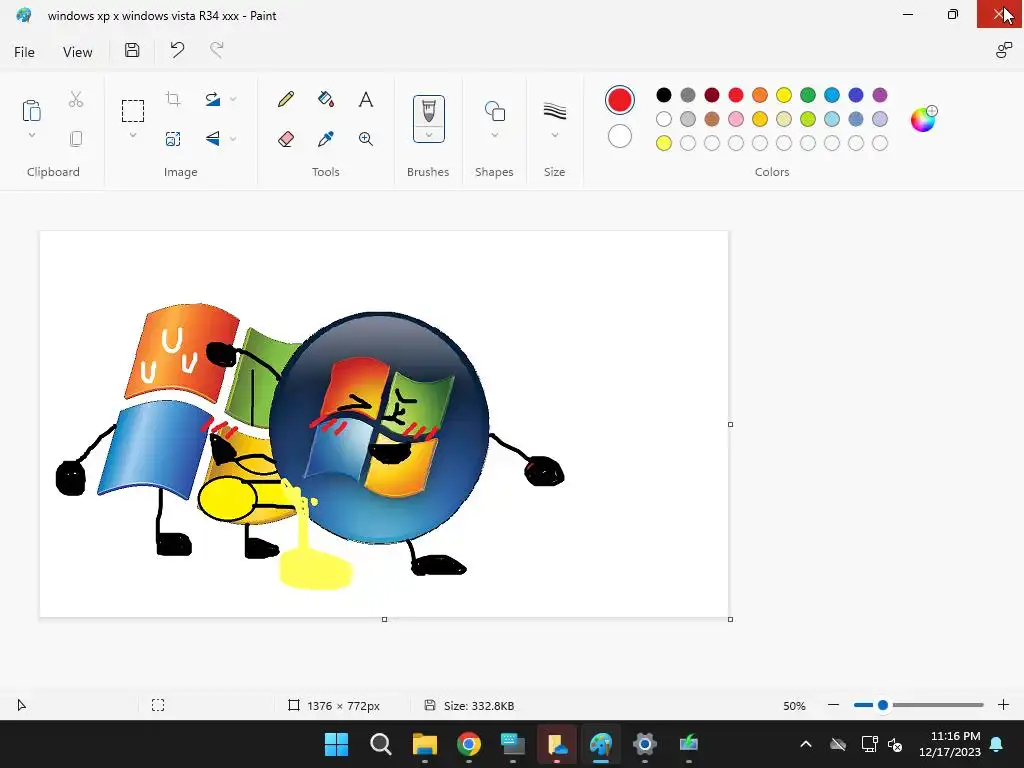This screenshot has height=768, width=1024.
Task: Pick the custom yellow swatch in third row
Action: coord(664,143)
